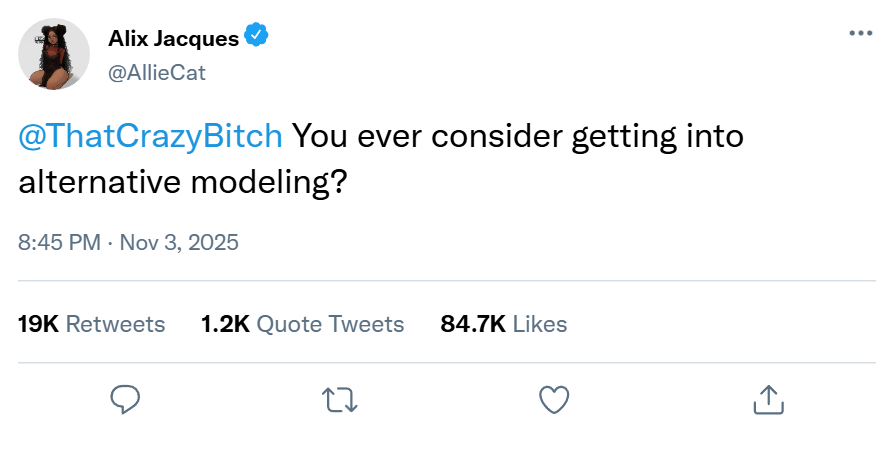Image resolution: width=894 pixels, height=454 pixels.
Task: Click the Nov 3, 2025 date
Action: (x=181, y=243)
